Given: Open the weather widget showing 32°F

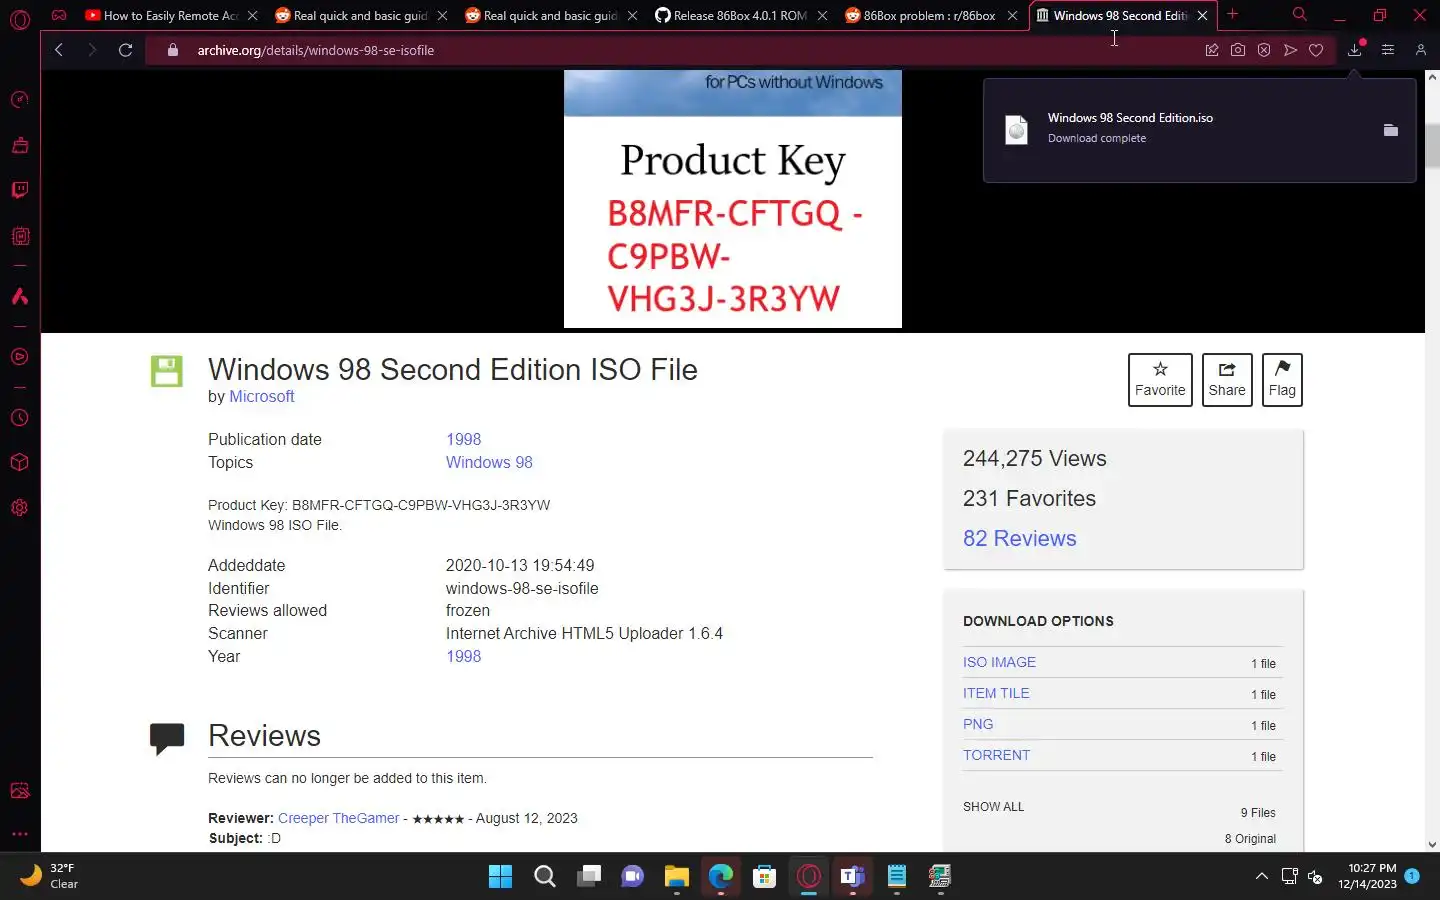Looking at the screenshot, I should [x=50, y=876].
